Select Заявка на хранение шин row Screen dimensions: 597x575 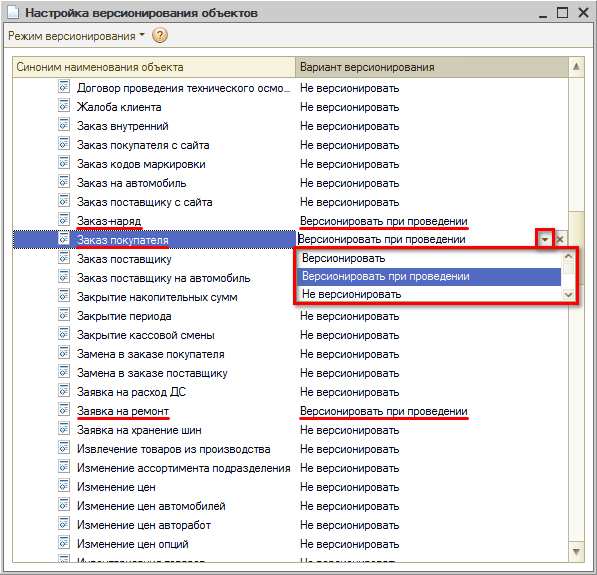coord(290,430)
